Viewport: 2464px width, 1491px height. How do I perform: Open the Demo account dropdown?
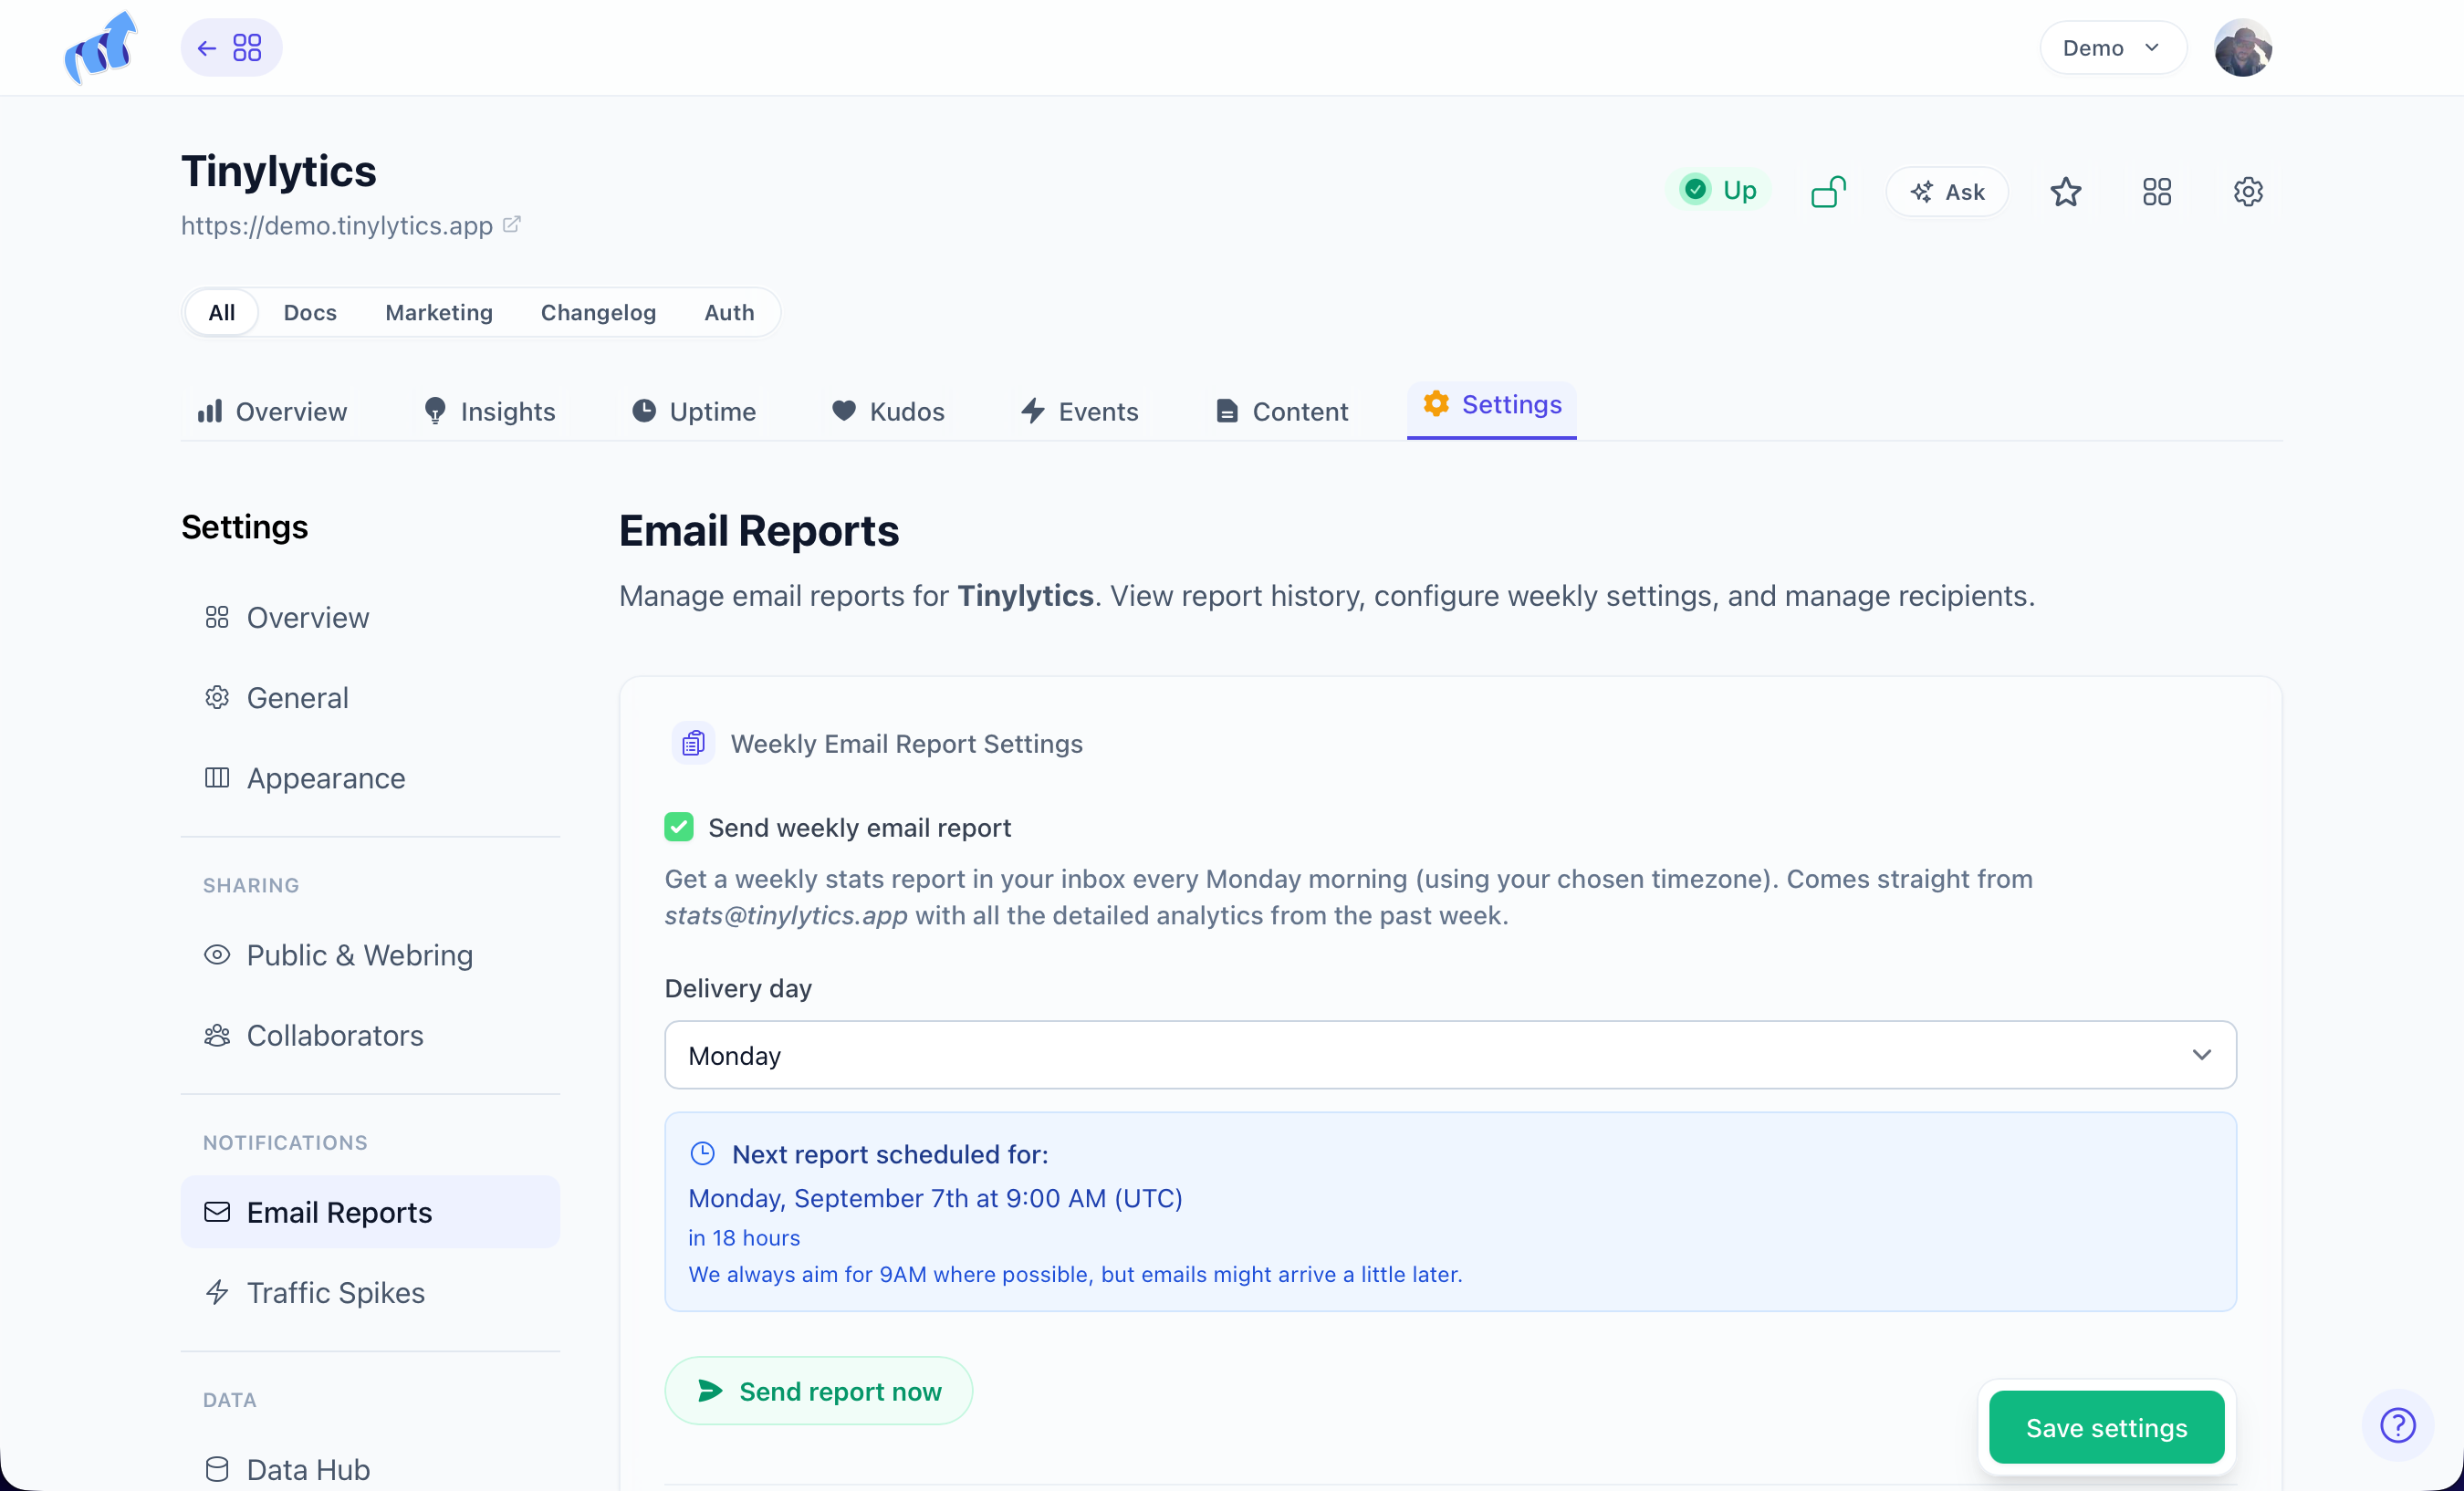pos(2112,48)
